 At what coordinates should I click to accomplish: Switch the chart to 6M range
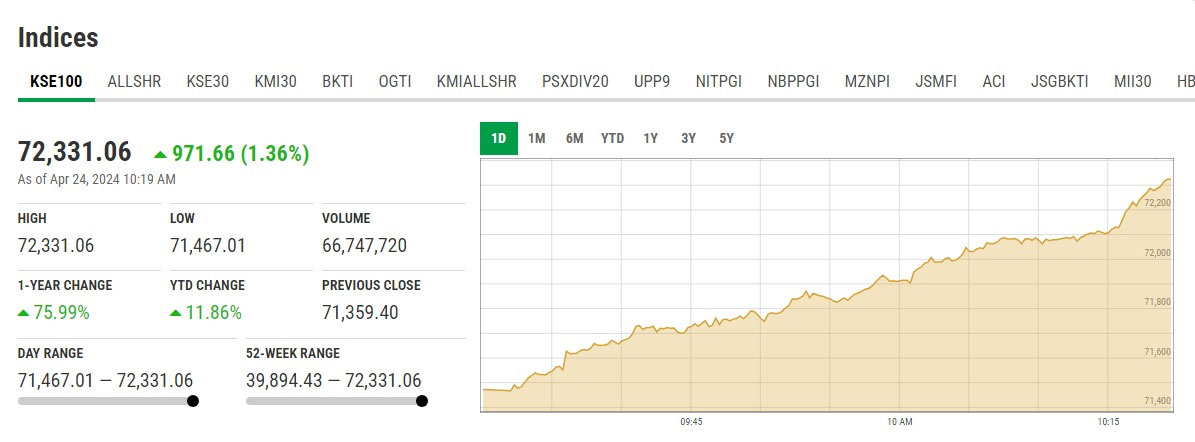(x=574, y=139)
